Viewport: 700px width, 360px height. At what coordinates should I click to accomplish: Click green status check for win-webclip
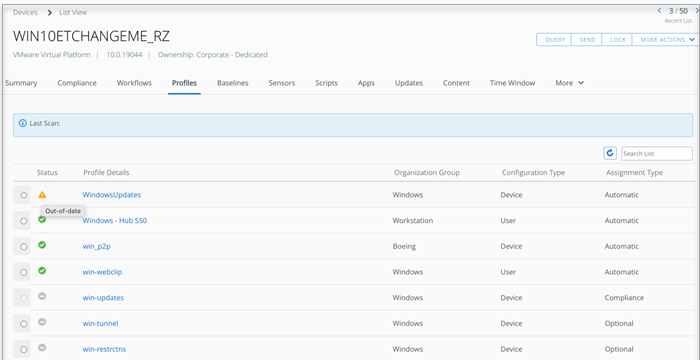point(42,270)
